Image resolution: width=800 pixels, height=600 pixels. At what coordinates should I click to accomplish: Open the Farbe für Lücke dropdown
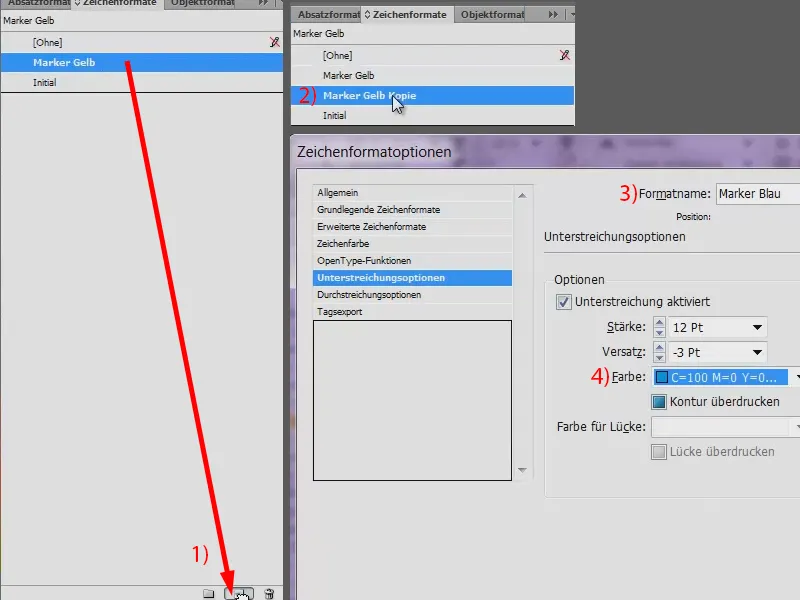(x=795, y=427)
